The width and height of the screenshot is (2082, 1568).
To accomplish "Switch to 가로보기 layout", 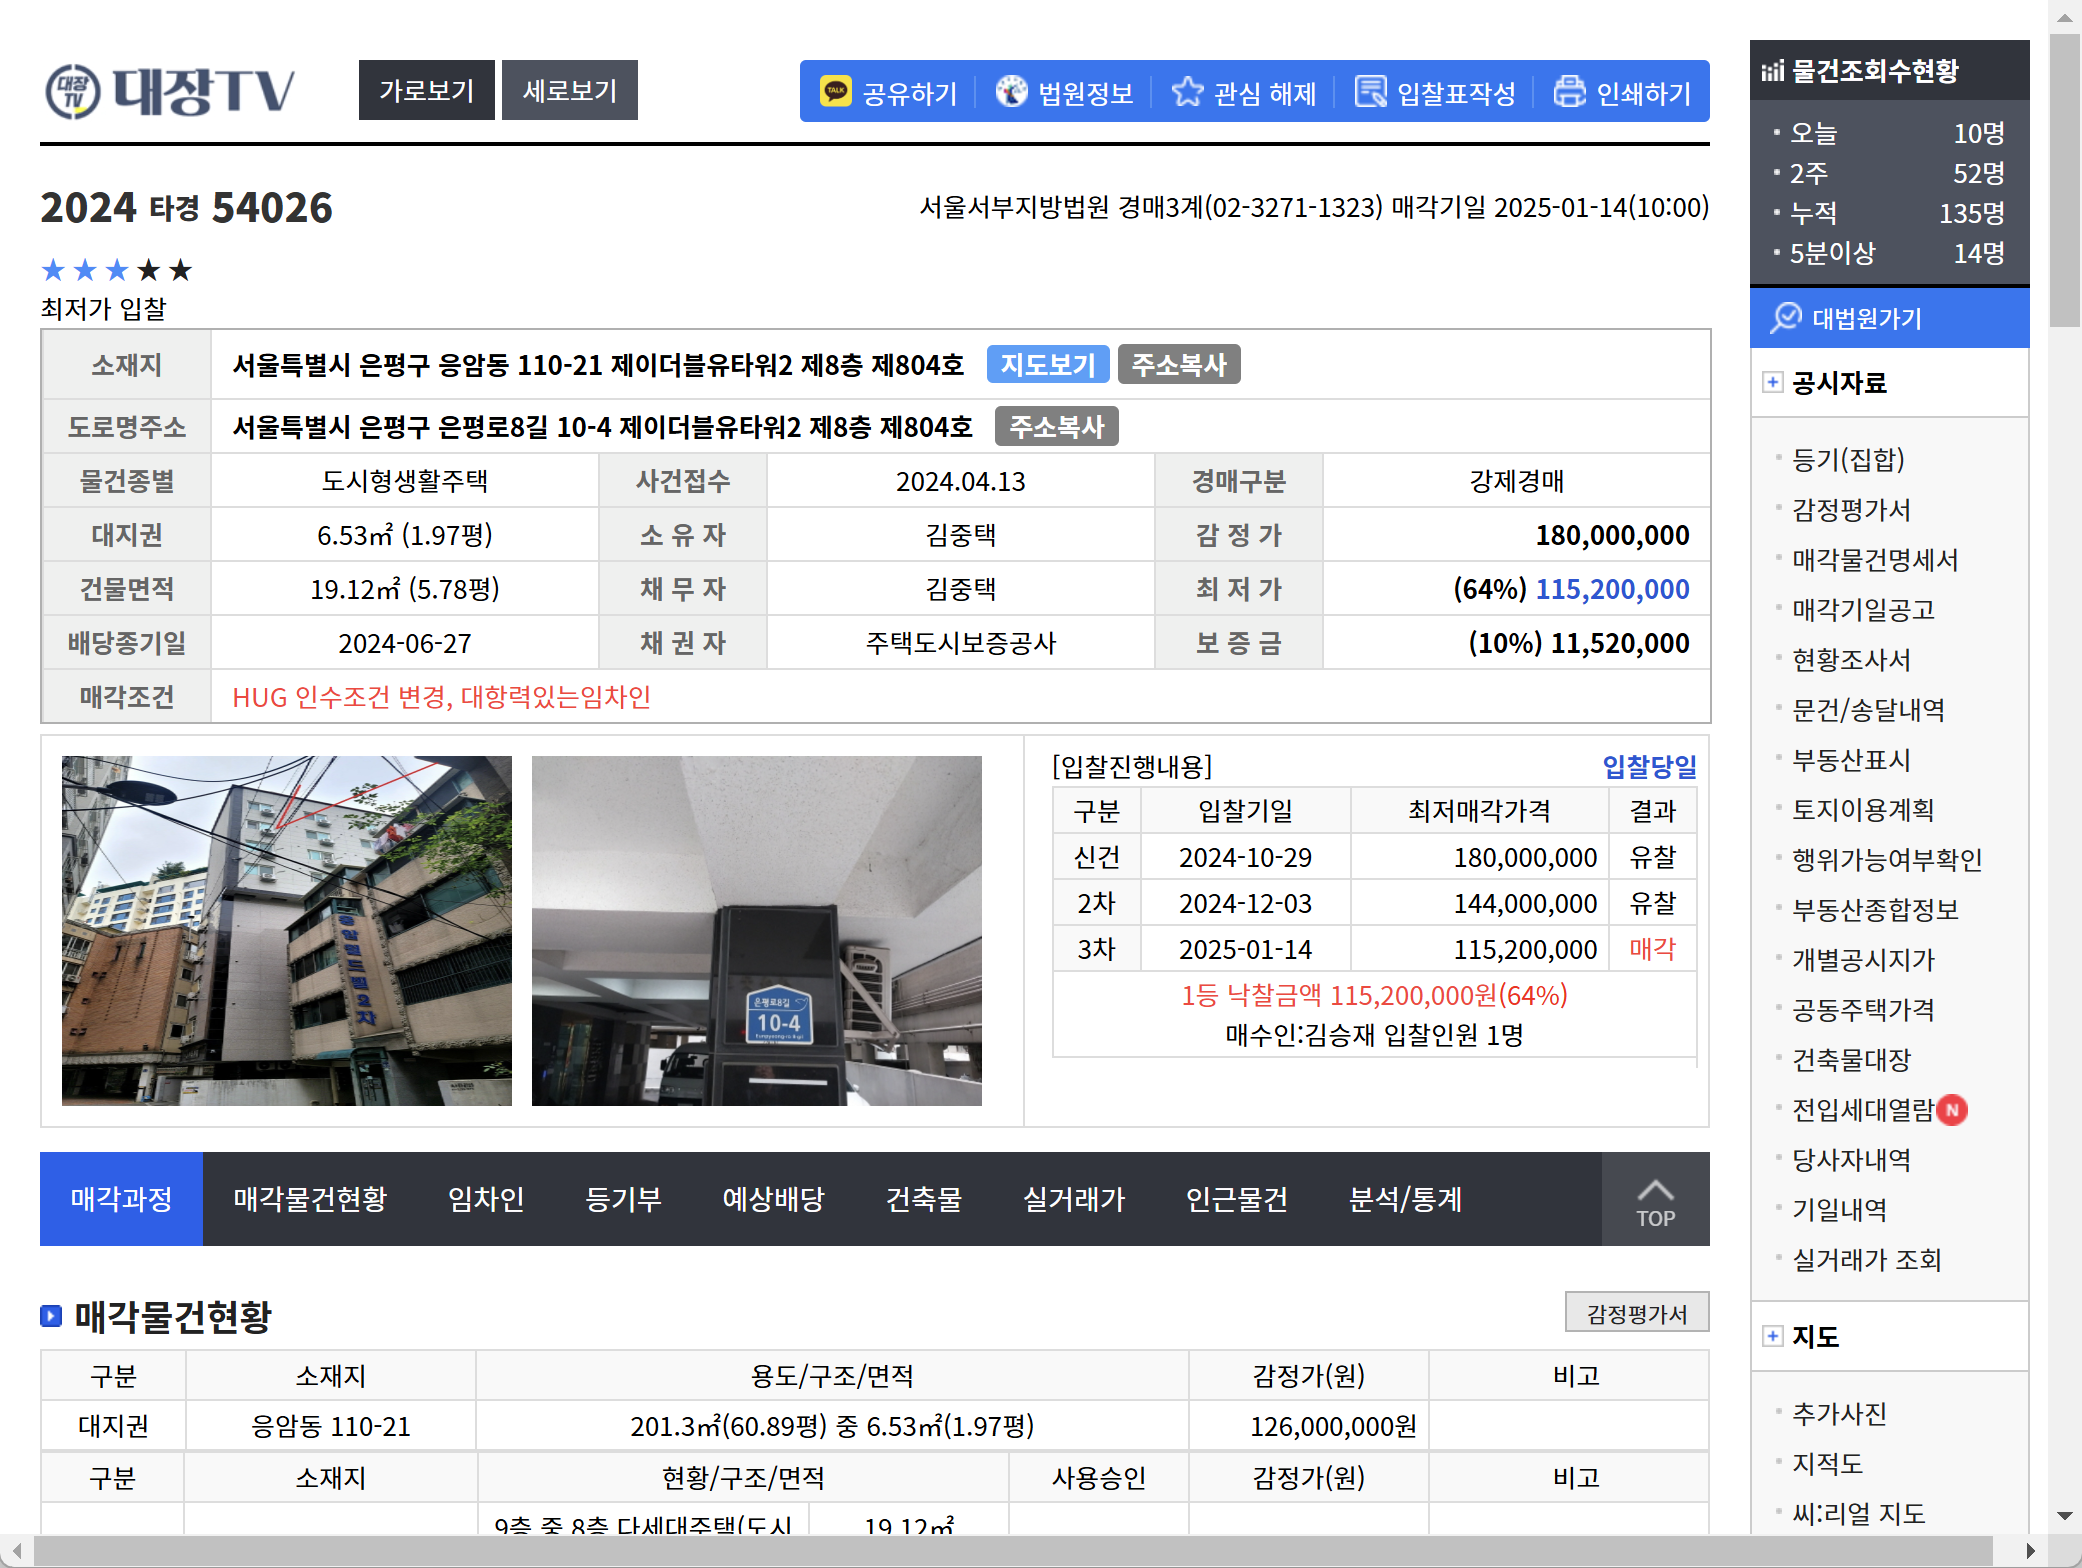I will point(426,91).
